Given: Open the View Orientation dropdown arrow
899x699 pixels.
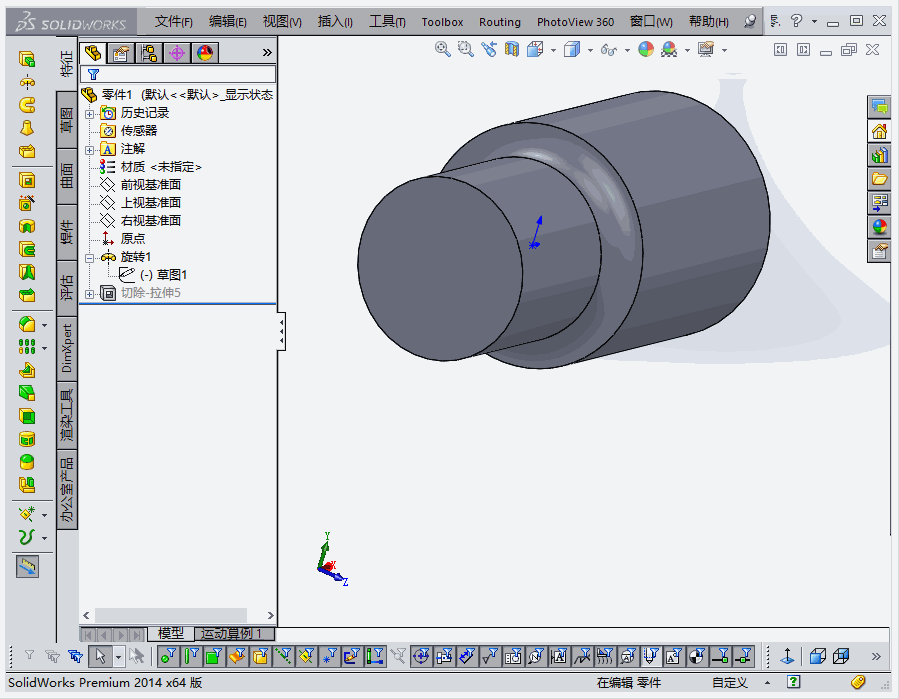Looking at the screenshot, I should tap(553, 50).
